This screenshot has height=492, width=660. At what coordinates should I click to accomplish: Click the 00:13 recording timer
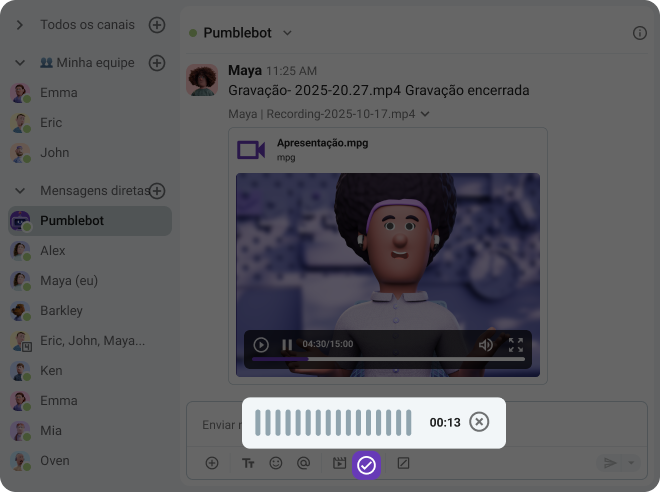[445, 423]
